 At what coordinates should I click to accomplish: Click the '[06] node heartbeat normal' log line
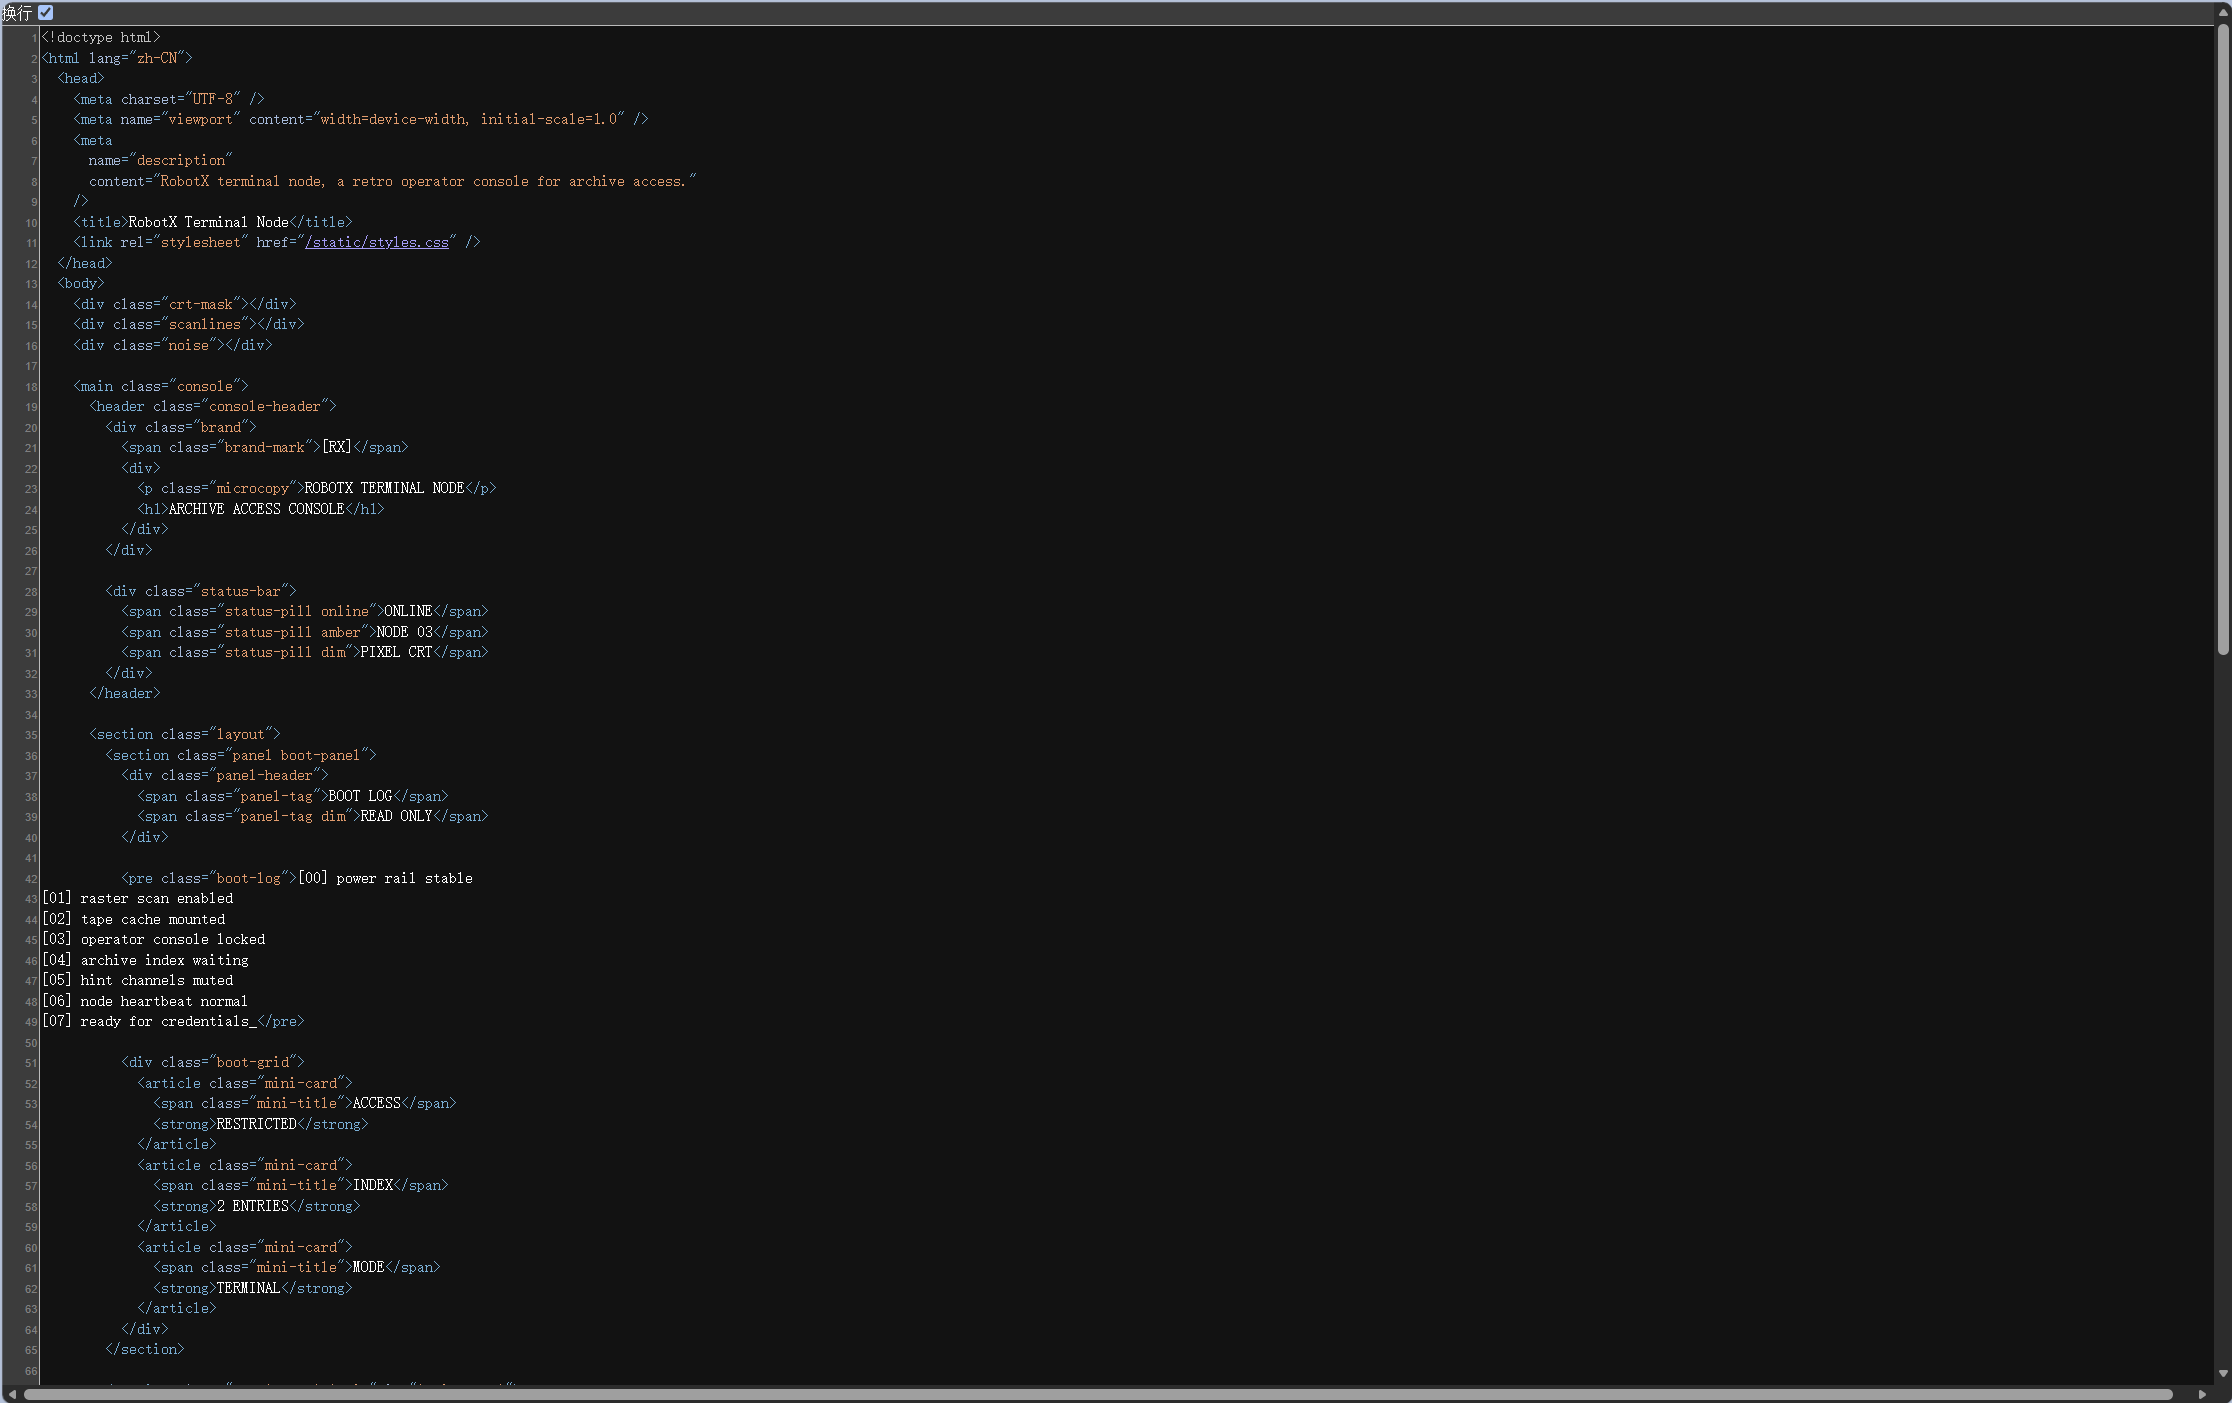pos(145,1001)
